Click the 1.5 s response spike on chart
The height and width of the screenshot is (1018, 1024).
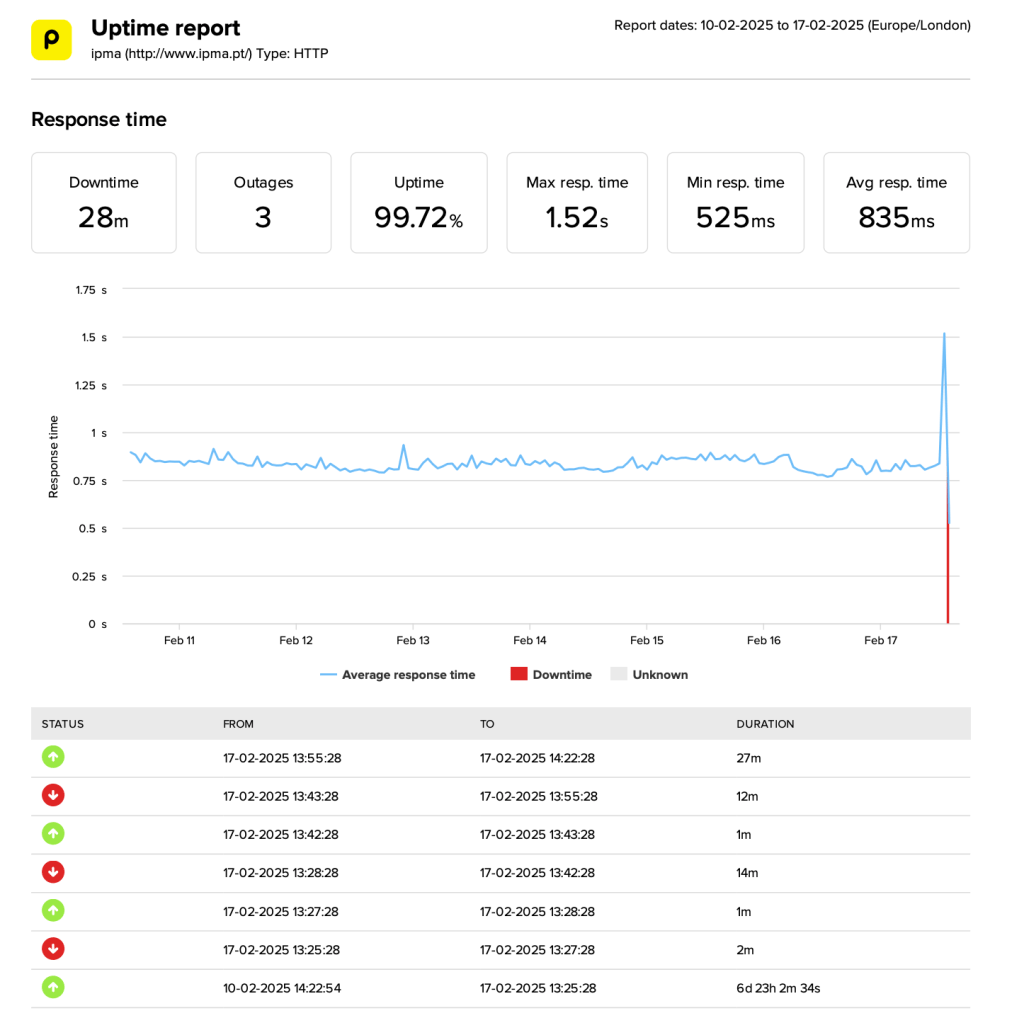(x=944, y=335)
